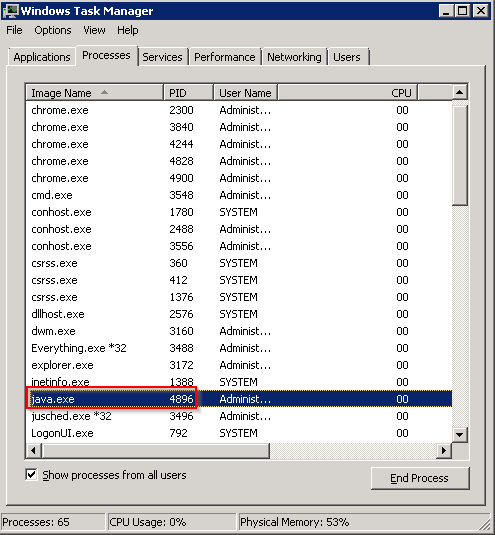Click the horizontal scrollbar right arrow

443,450
